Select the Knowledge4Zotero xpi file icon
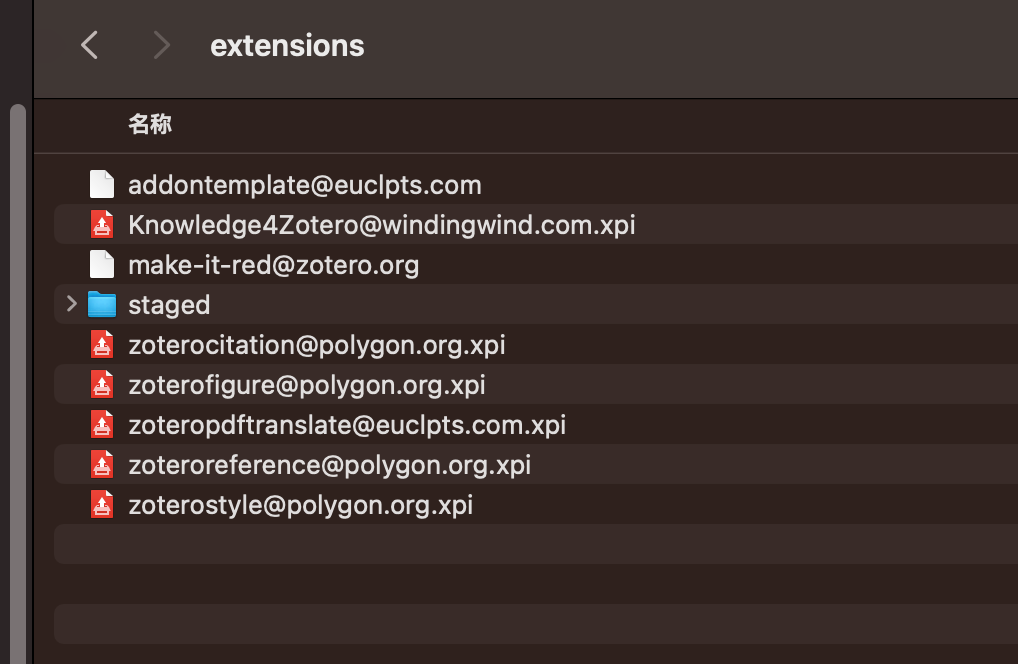1018x664 pixels. tap(102, 225)
